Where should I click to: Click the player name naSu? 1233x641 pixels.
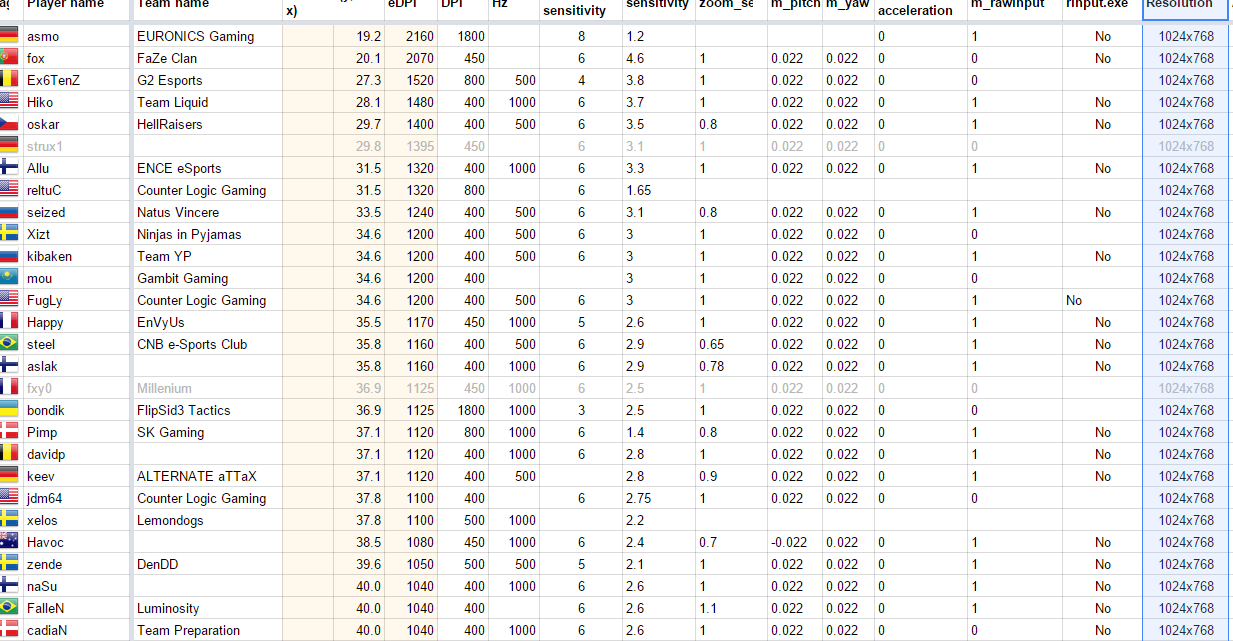[x=42, y=586]
